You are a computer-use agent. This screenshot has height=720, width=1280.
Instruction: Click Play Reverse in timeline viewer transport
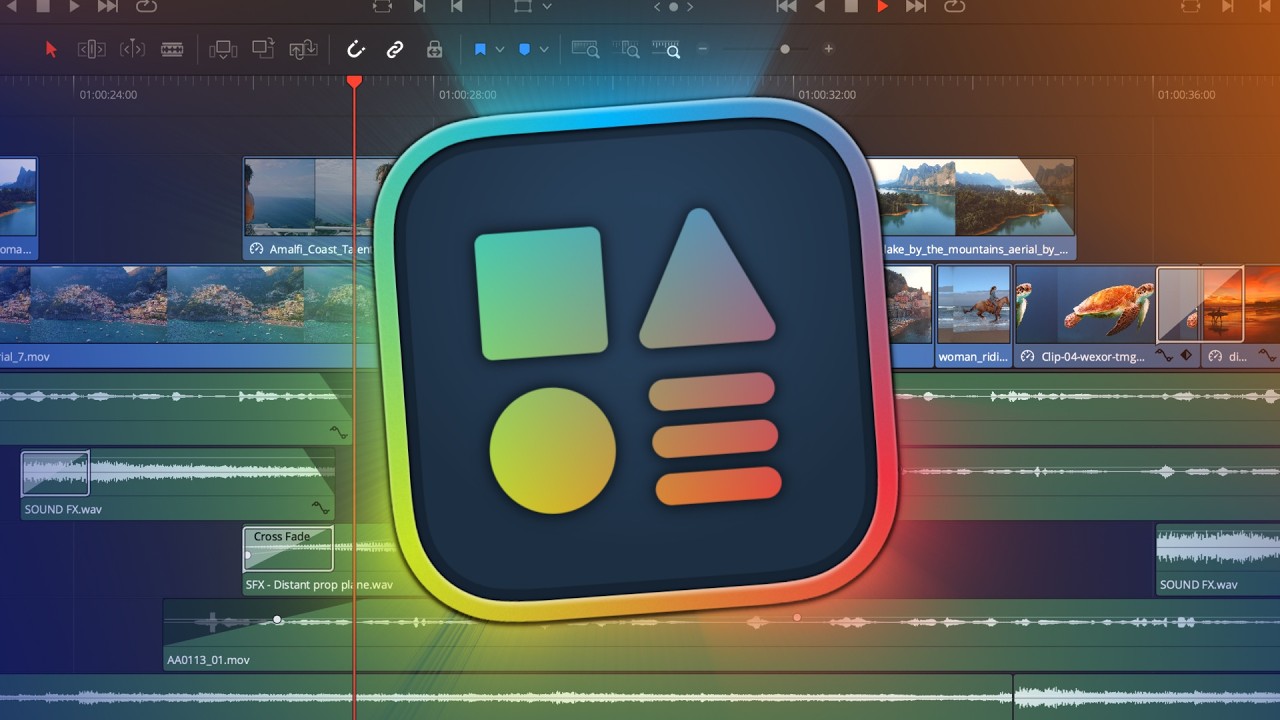click(x=819, y=6)
